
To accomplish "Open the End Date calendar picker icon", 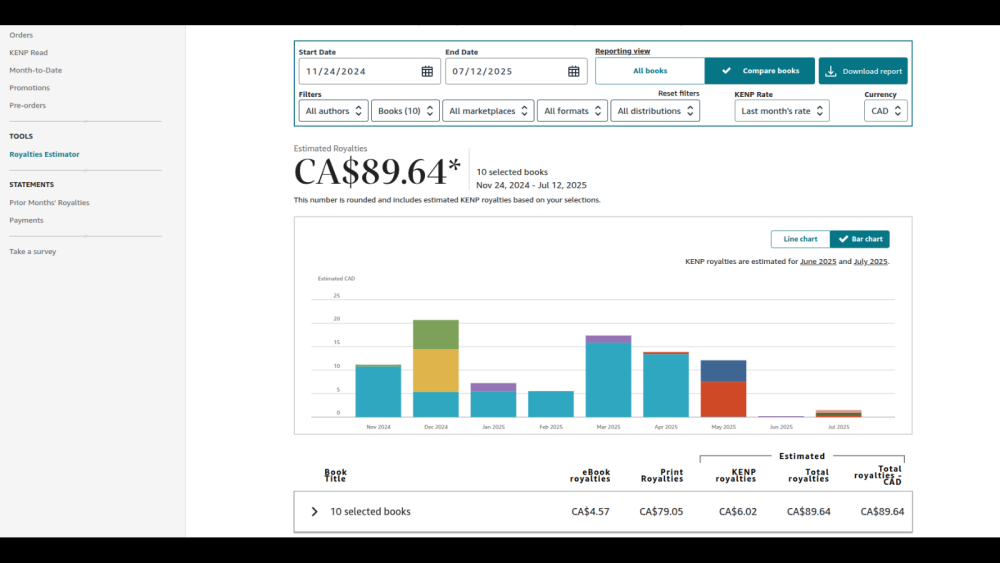I will [x=574, y=71].
